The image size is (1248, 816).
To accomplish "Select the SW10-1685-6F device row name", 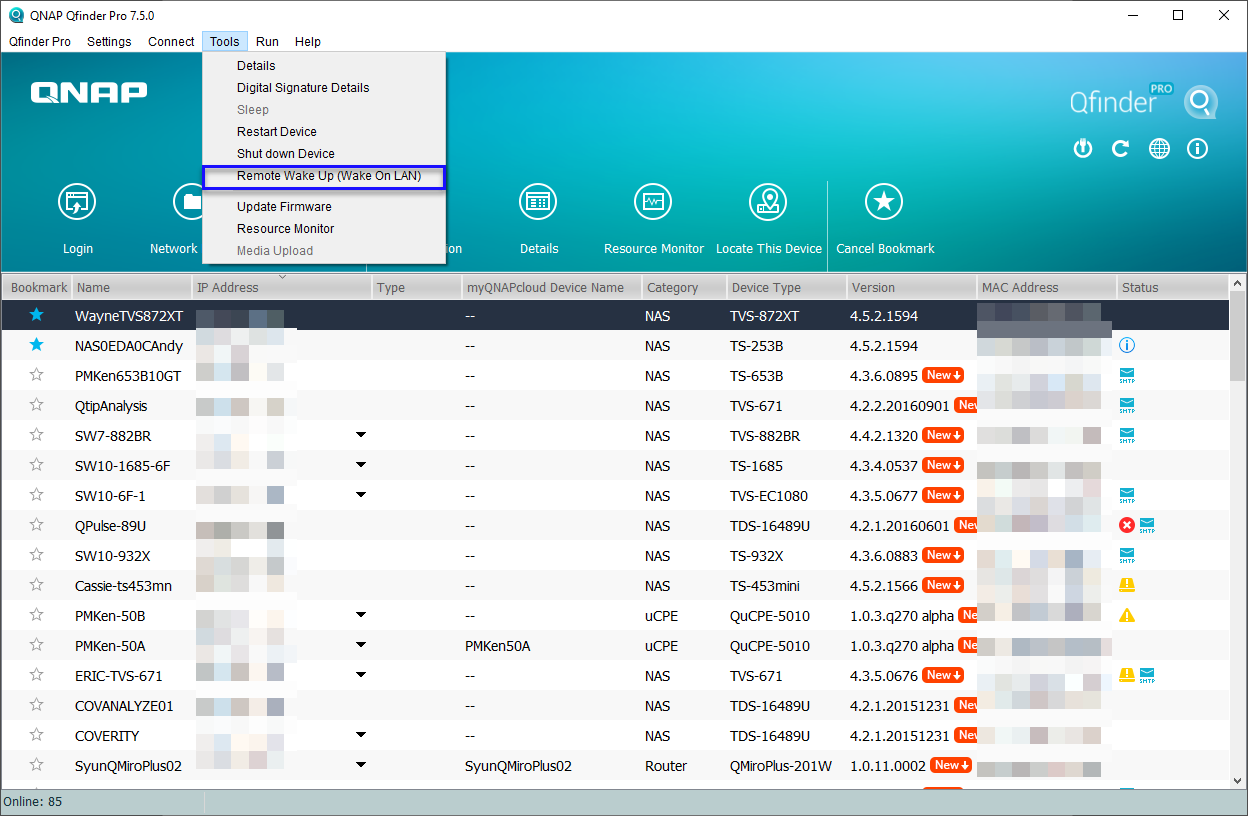I will click(123, 466).
